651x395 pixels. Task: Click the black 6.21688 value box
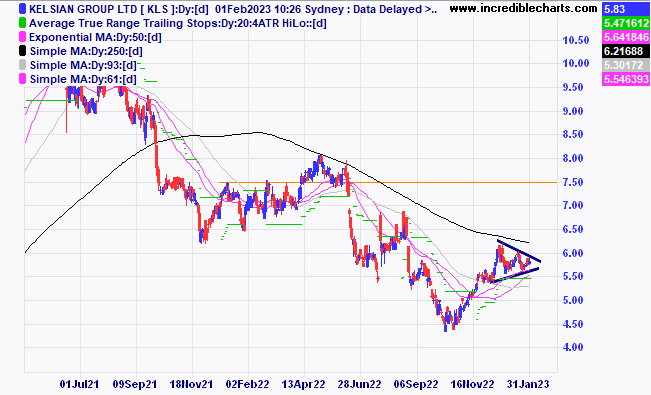click(x=626, y=51)
